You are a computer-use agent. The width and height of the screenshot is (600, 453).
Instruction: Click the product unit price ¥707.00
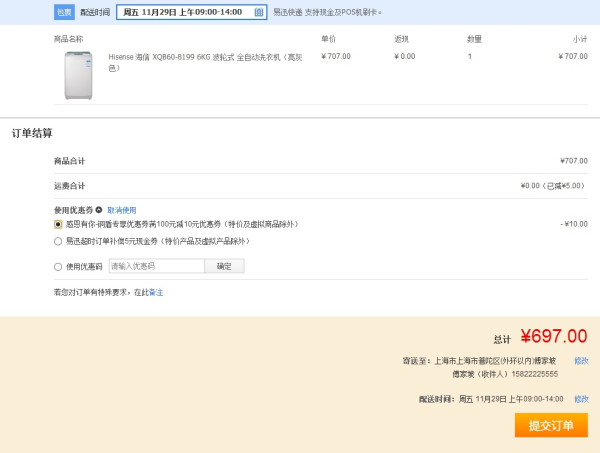[x=336, y=56]
